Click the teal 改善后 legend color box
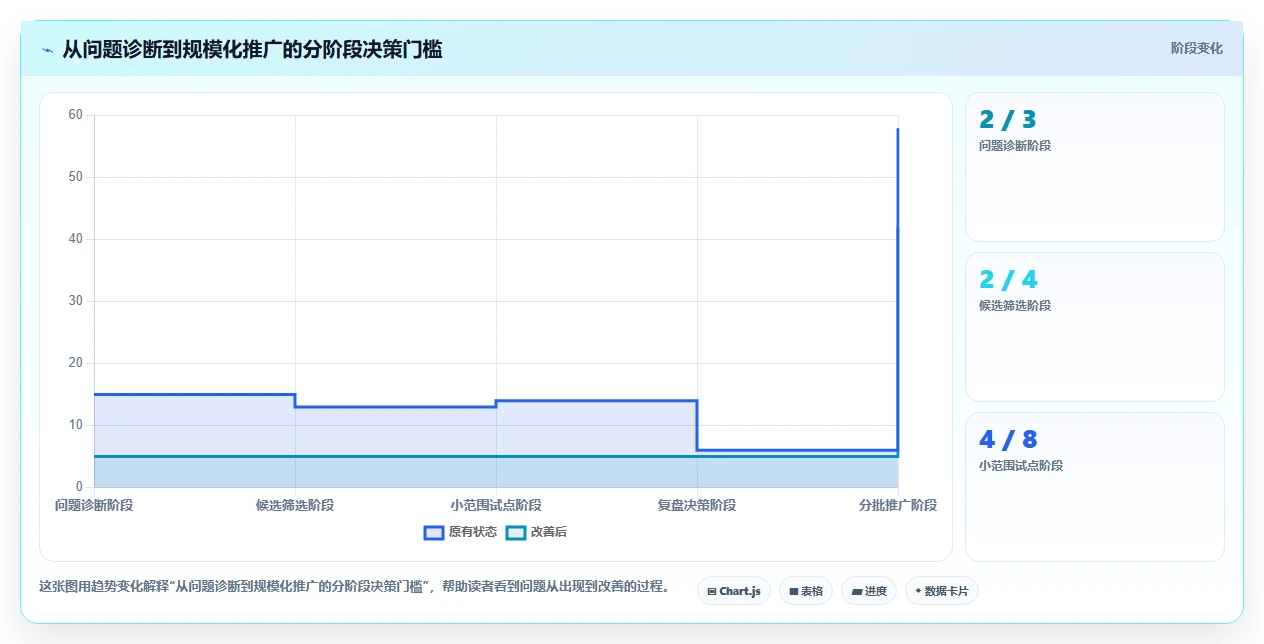Screen dimensions: 1264x644 (x=516, y=532)
